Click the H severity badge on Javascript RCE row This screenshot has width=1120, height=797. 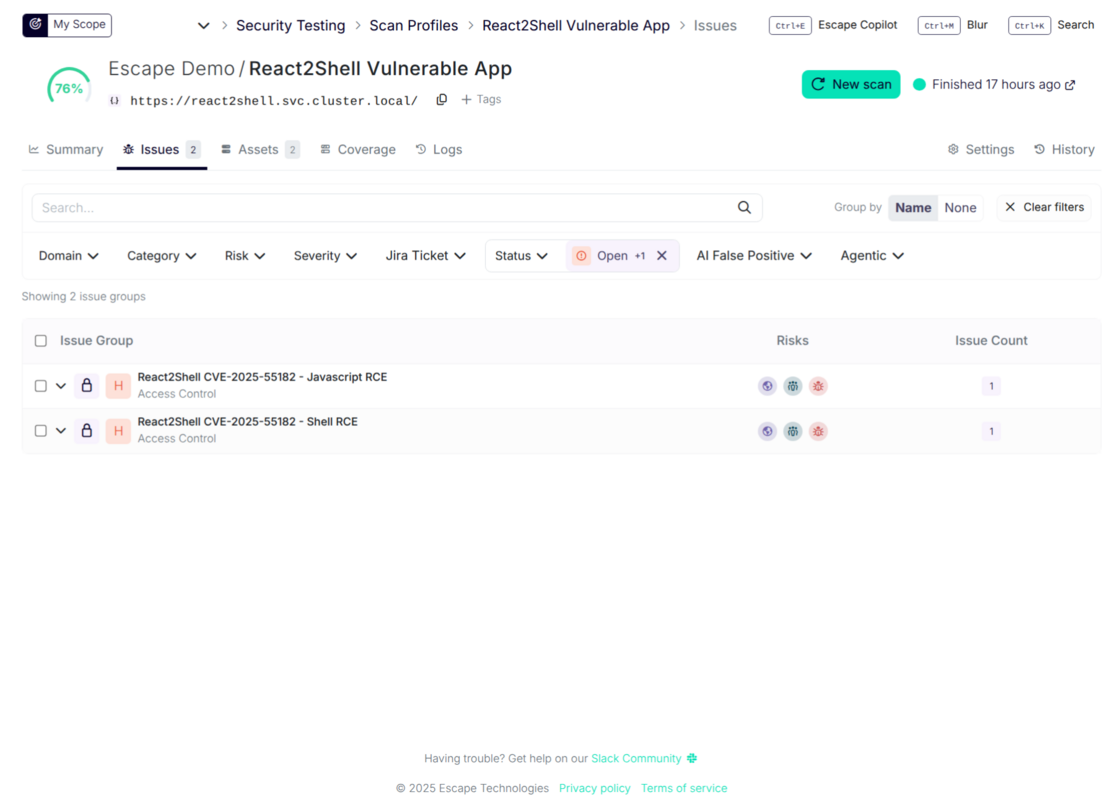pyautogui.click(x=118, y=386)
